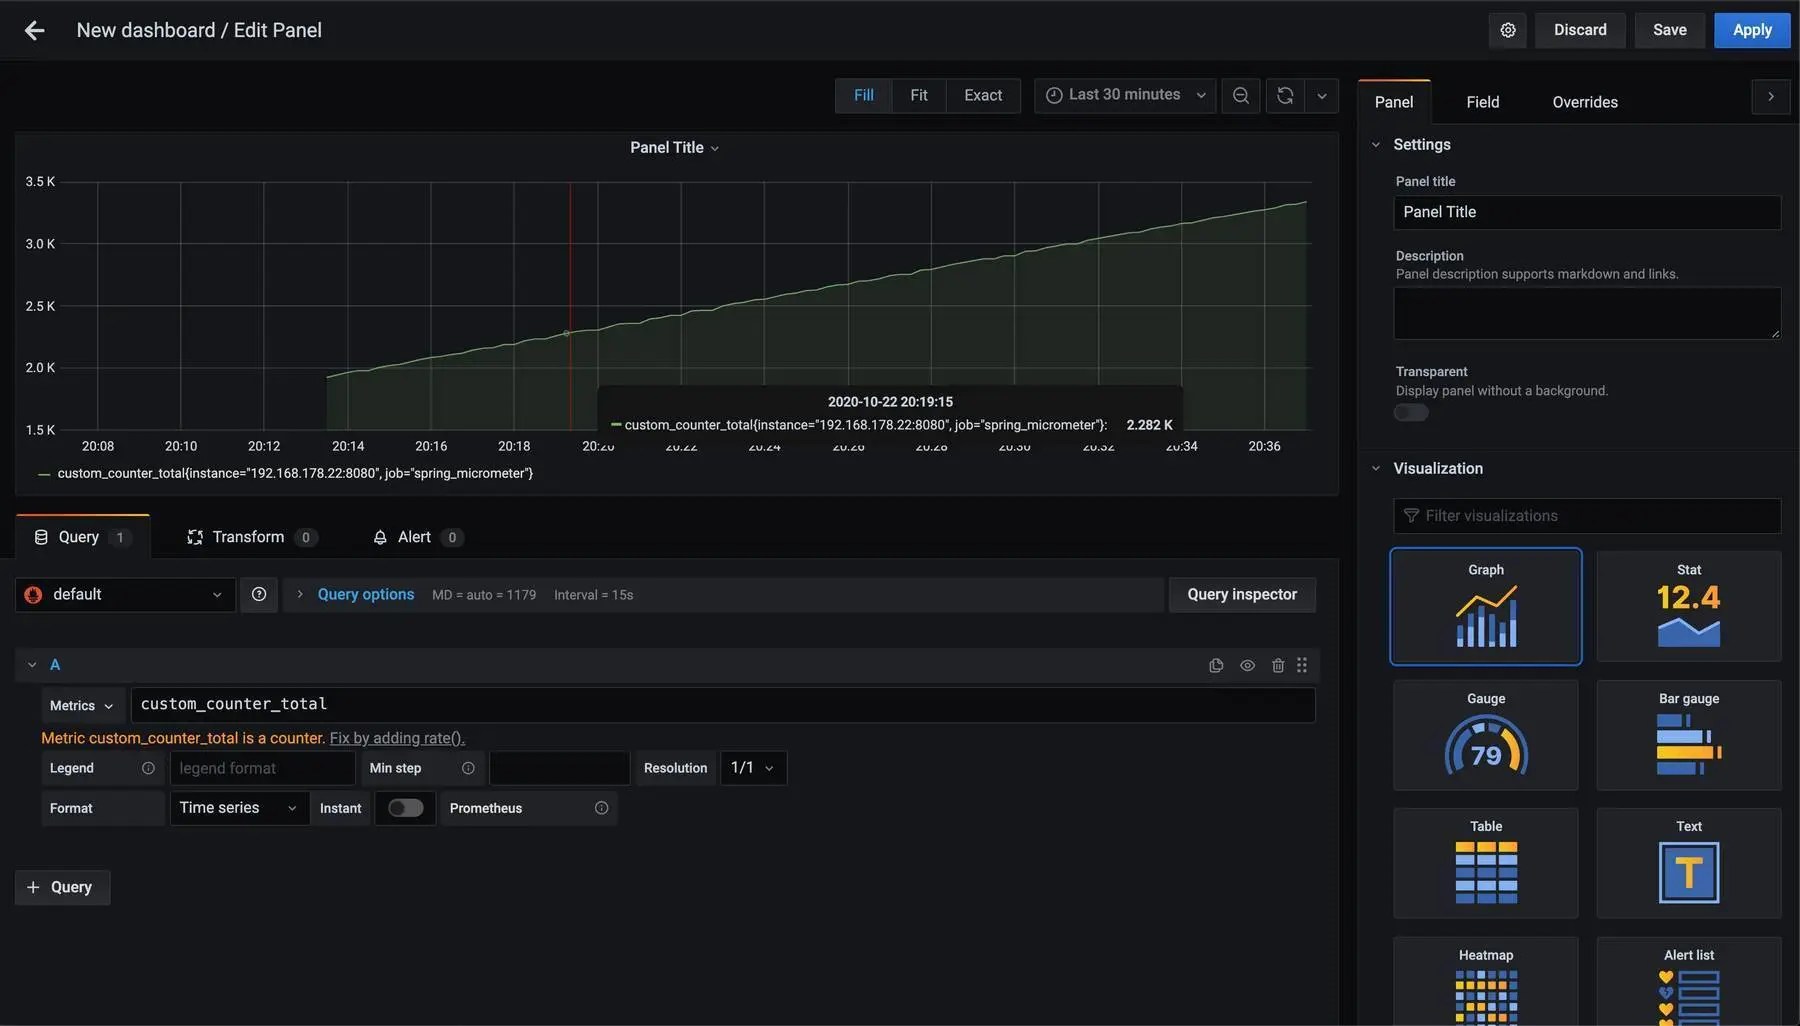Select the Gauge visualization
The width and height of the screenshot is (1800, 1026).
[1485, 735]
